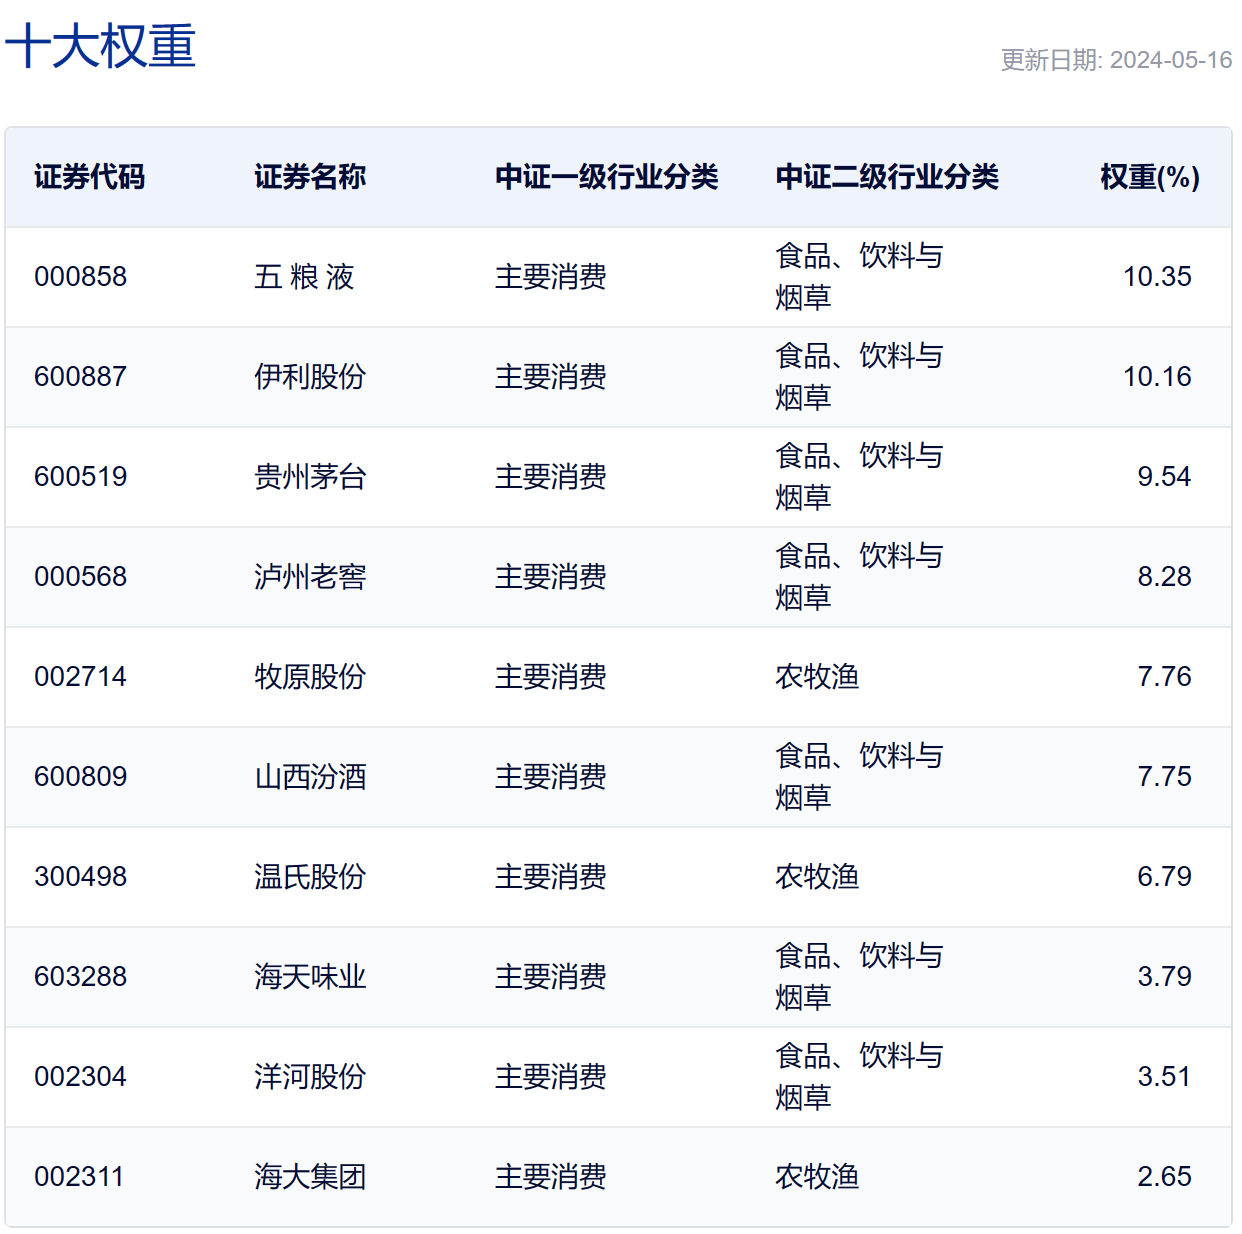Click 农牧渔 in the 温氏股份 row
Viewport: 1242px width, 1234px height.
point(817,877)
